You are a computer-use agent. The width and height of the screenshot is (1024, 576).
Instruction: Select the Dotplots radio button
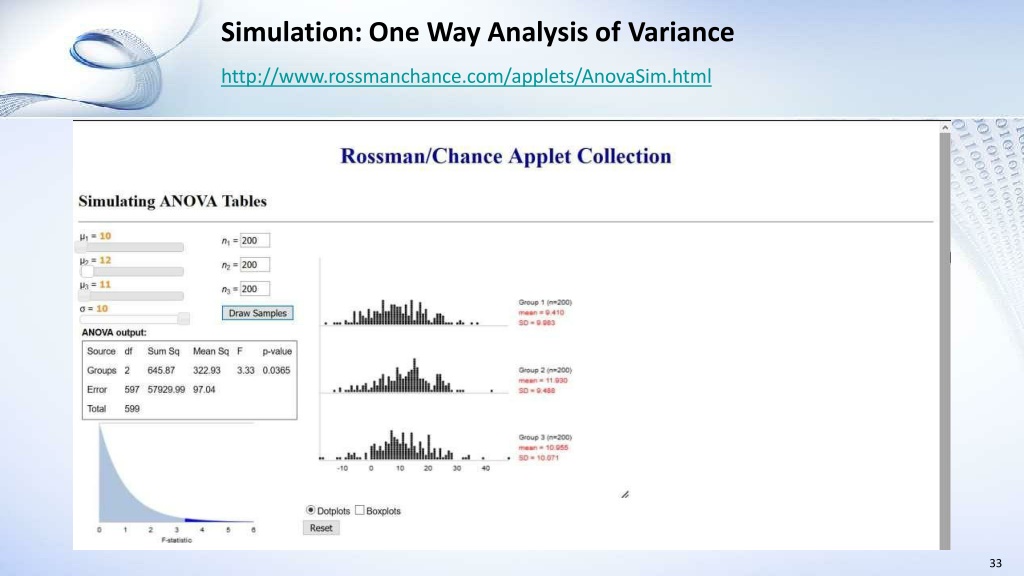(310, 510)
